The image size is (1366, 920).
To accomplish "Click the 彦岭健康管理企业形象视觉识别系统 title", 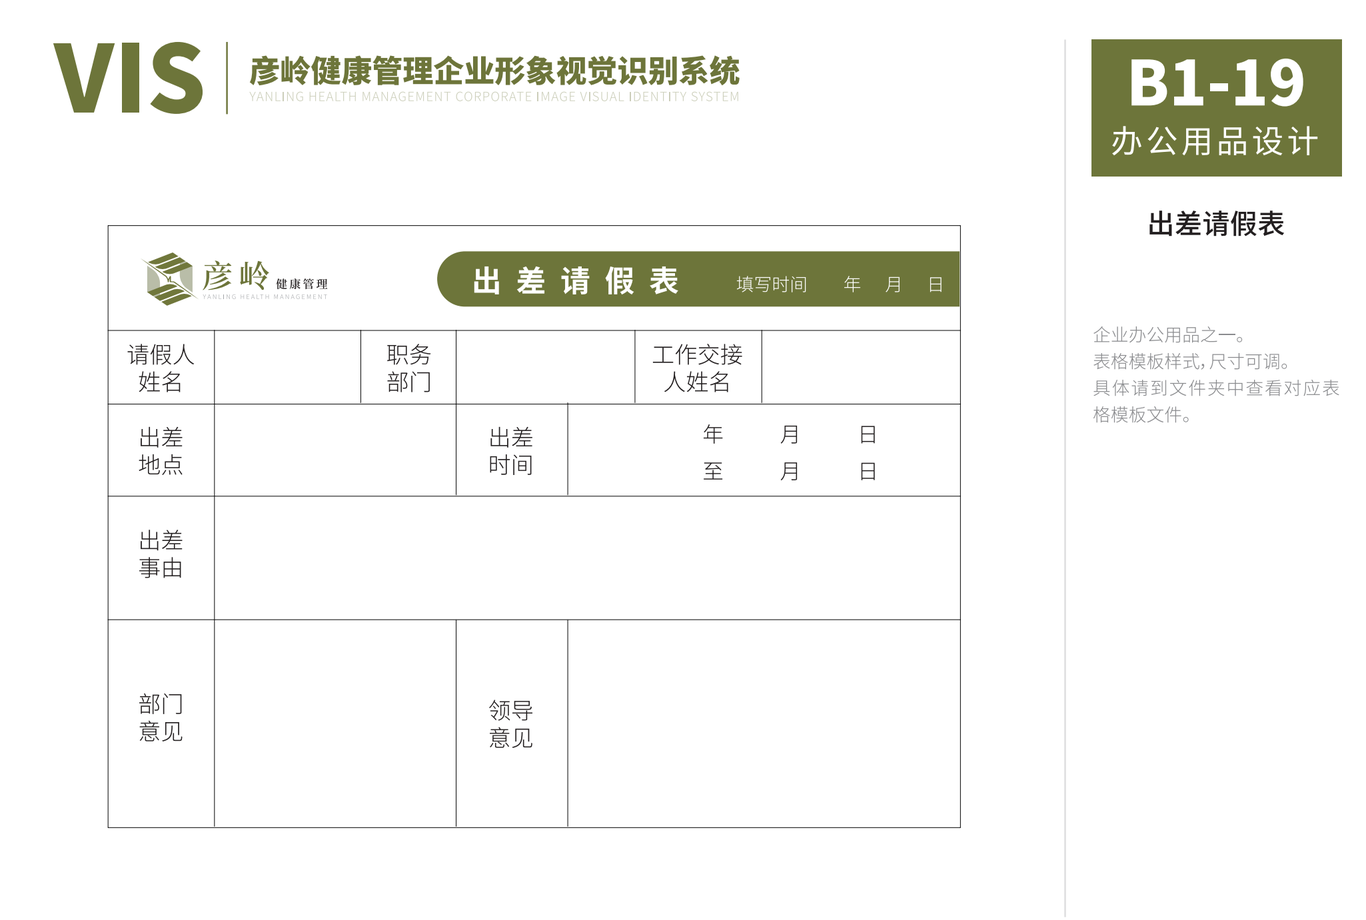I will [494, 71].
